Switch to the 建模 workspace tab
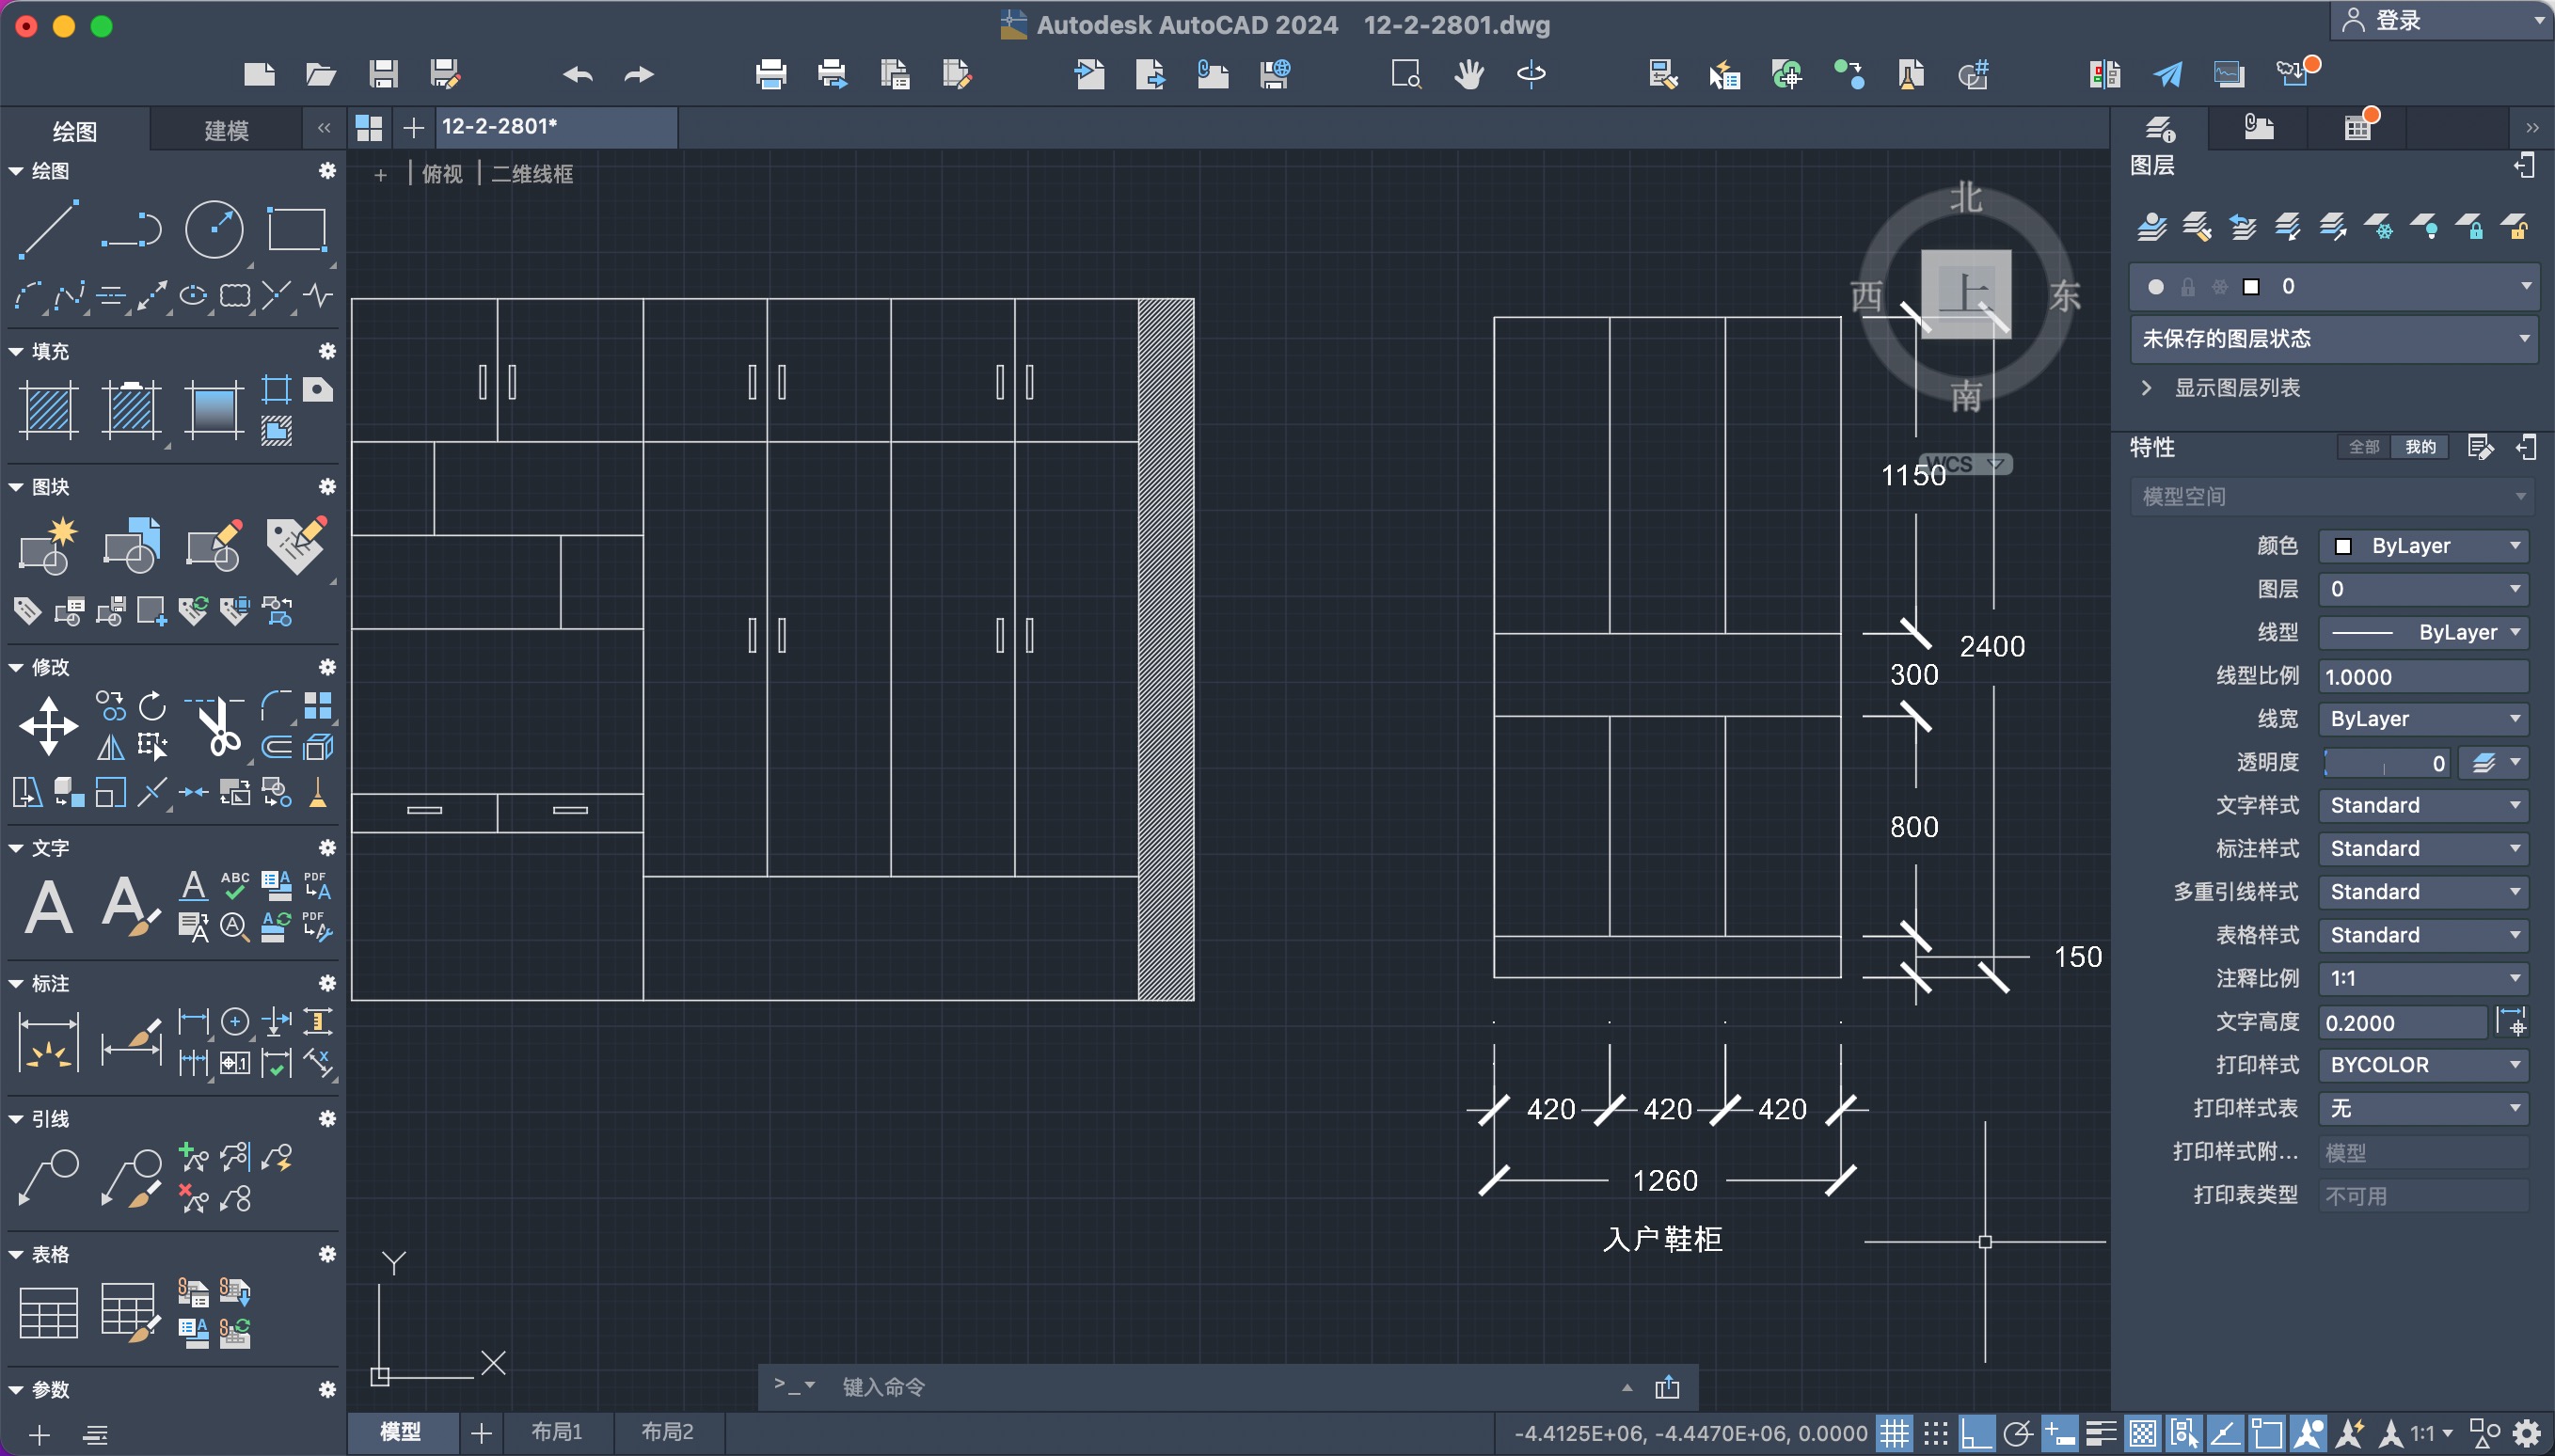 tap(226, 131)
